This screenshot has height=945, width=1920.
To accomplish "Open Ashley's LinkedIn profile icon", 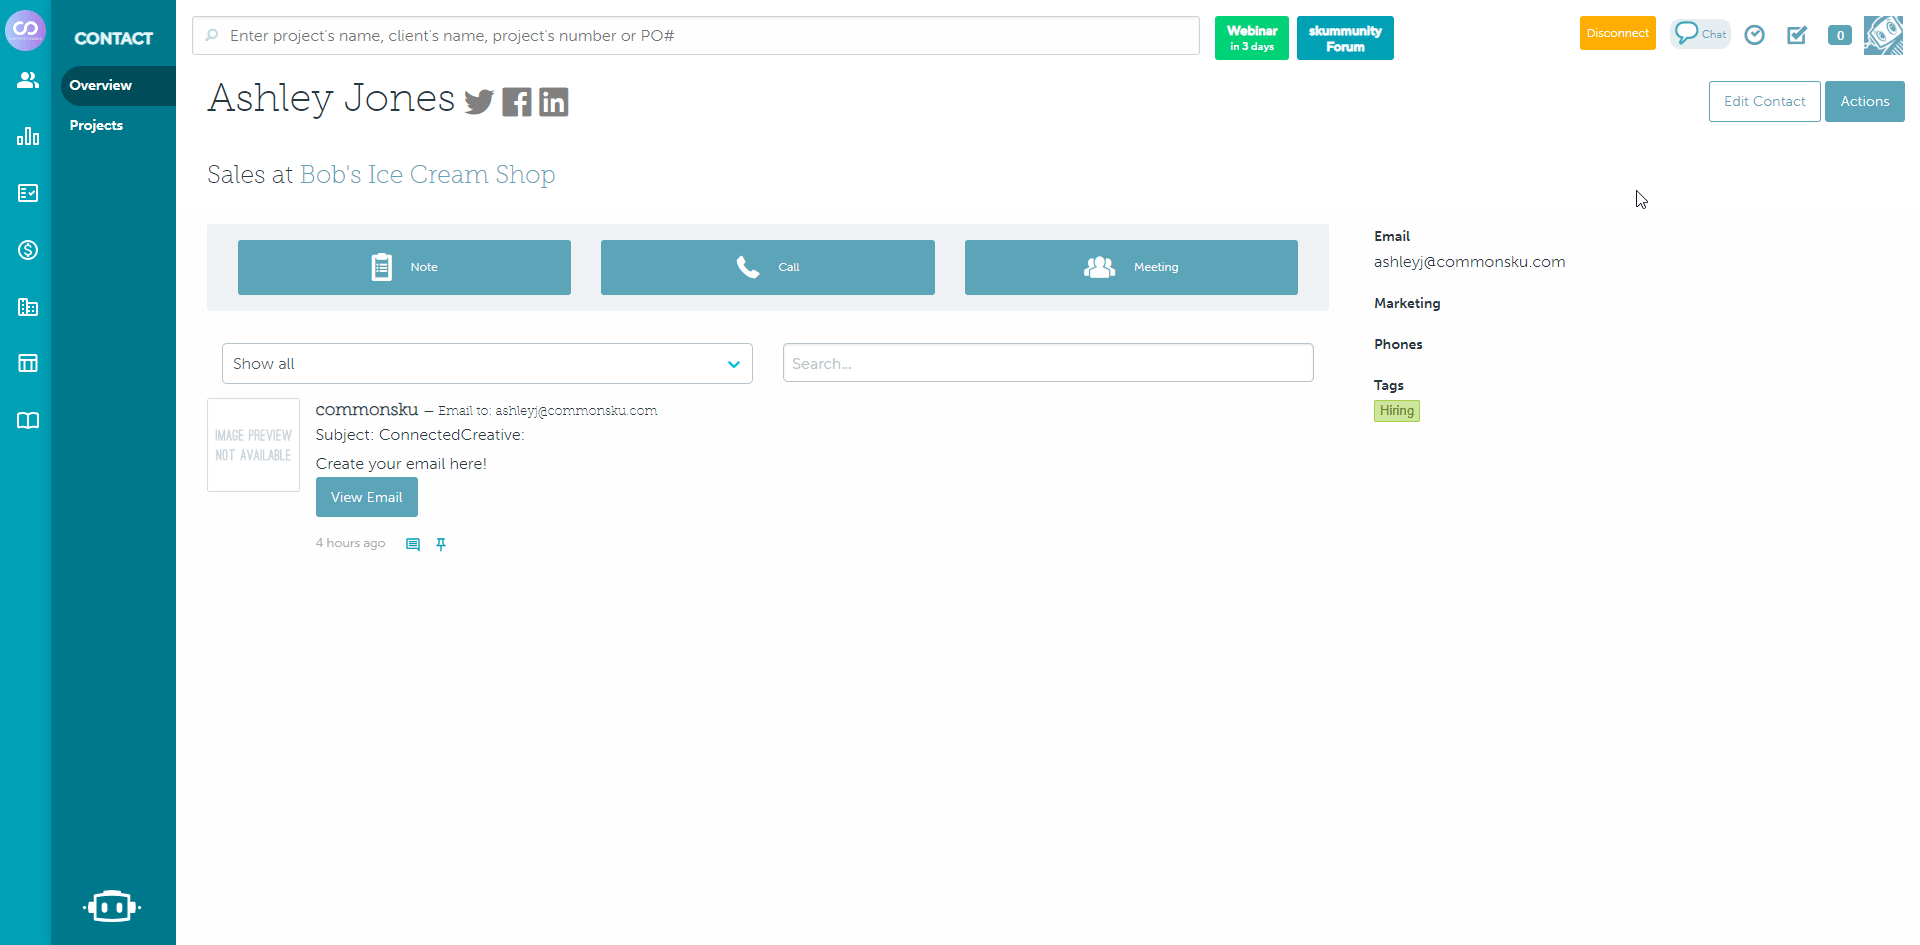I will pyautogui.click(x=553, y=101).
